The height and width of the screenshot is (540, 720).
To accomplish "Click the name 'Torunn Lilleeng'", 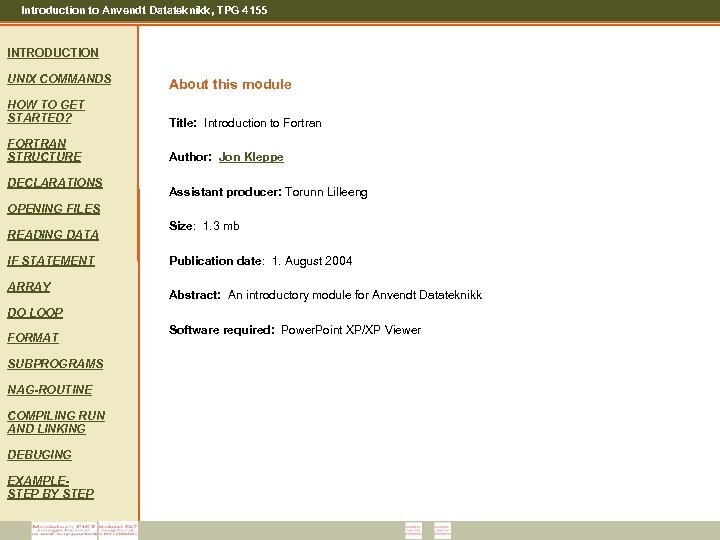I will click(x=326, y=192).
